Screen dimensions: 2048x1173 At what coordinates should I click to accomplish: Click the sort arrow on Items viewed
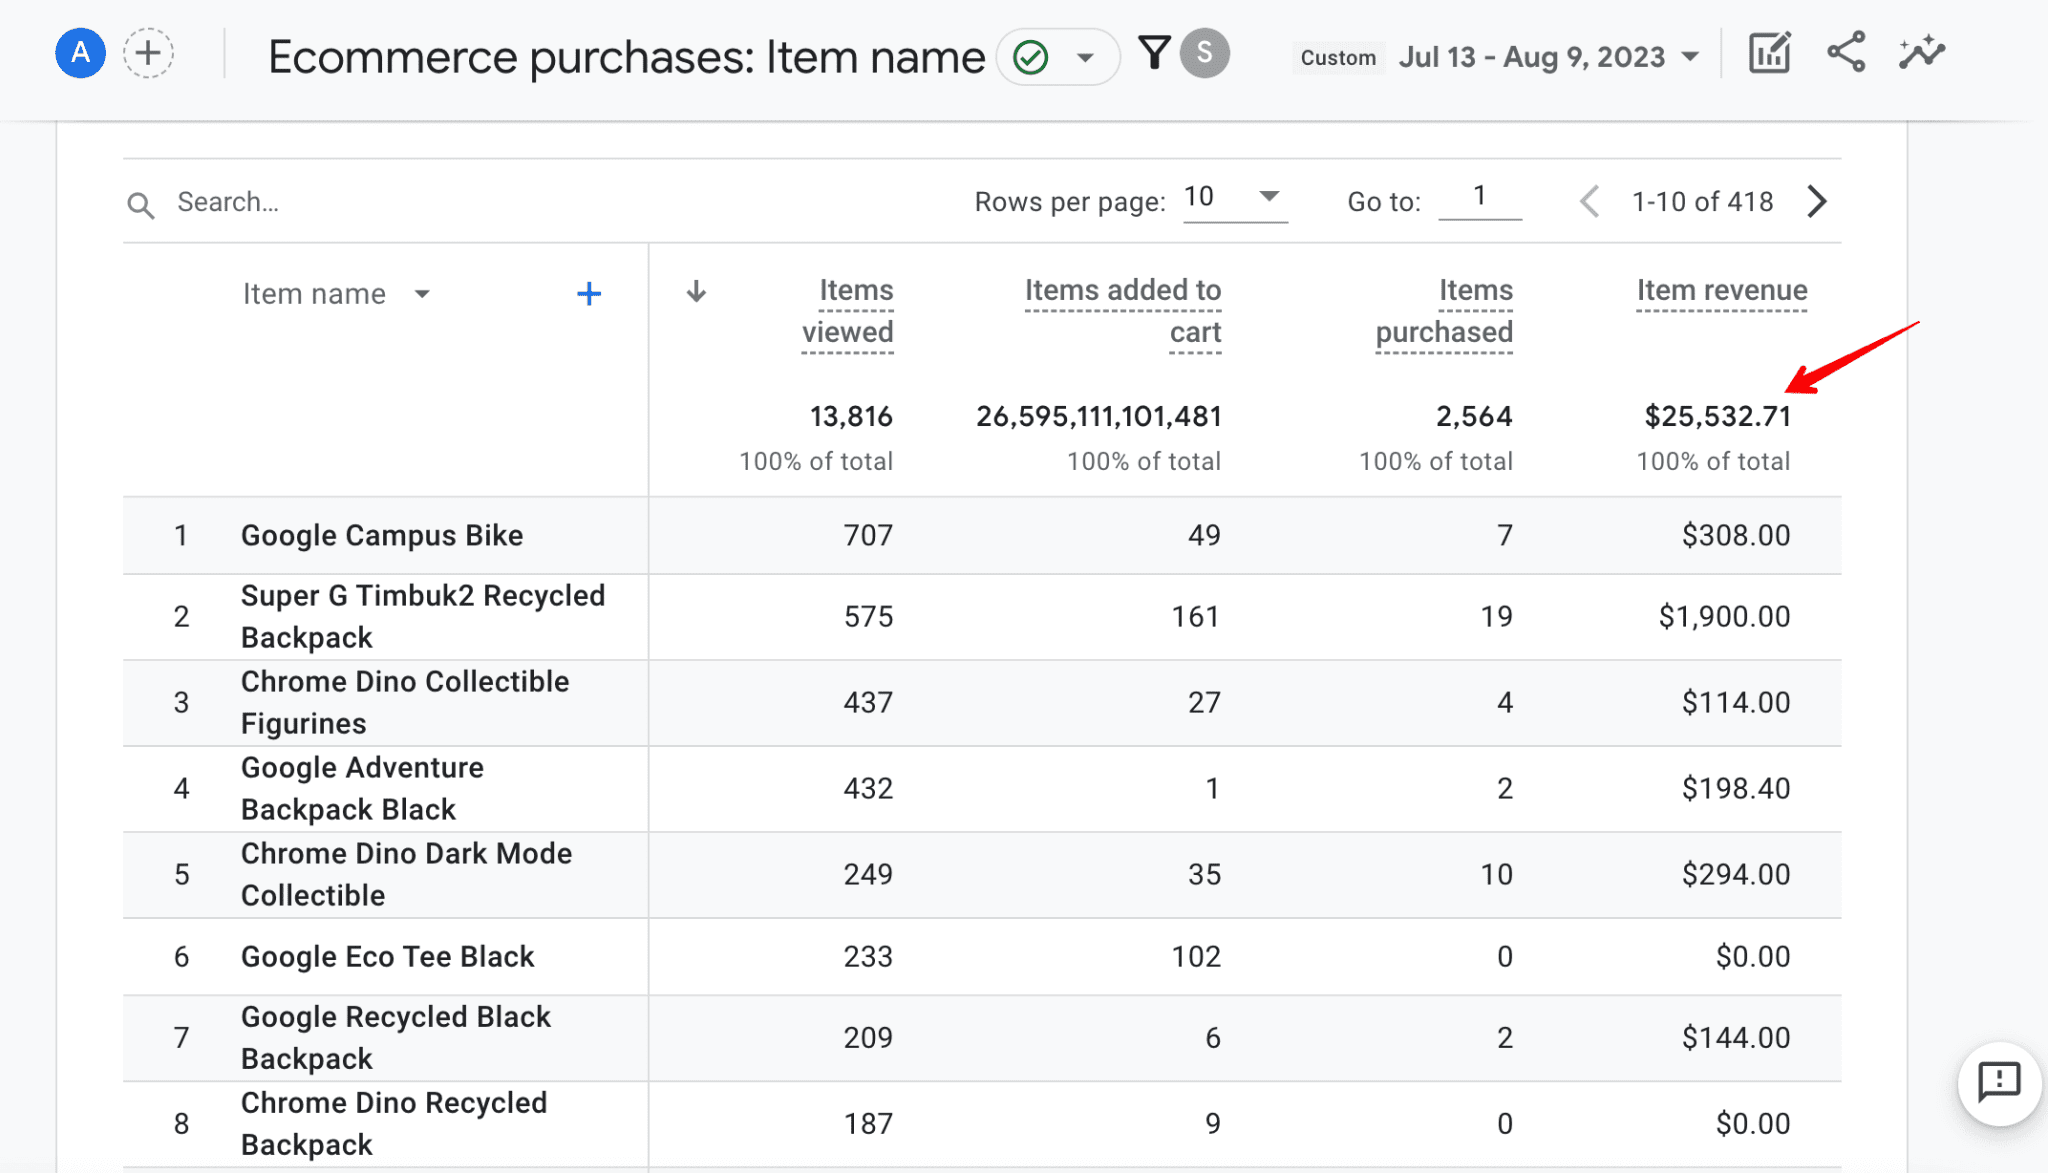(x=697, y=292)
